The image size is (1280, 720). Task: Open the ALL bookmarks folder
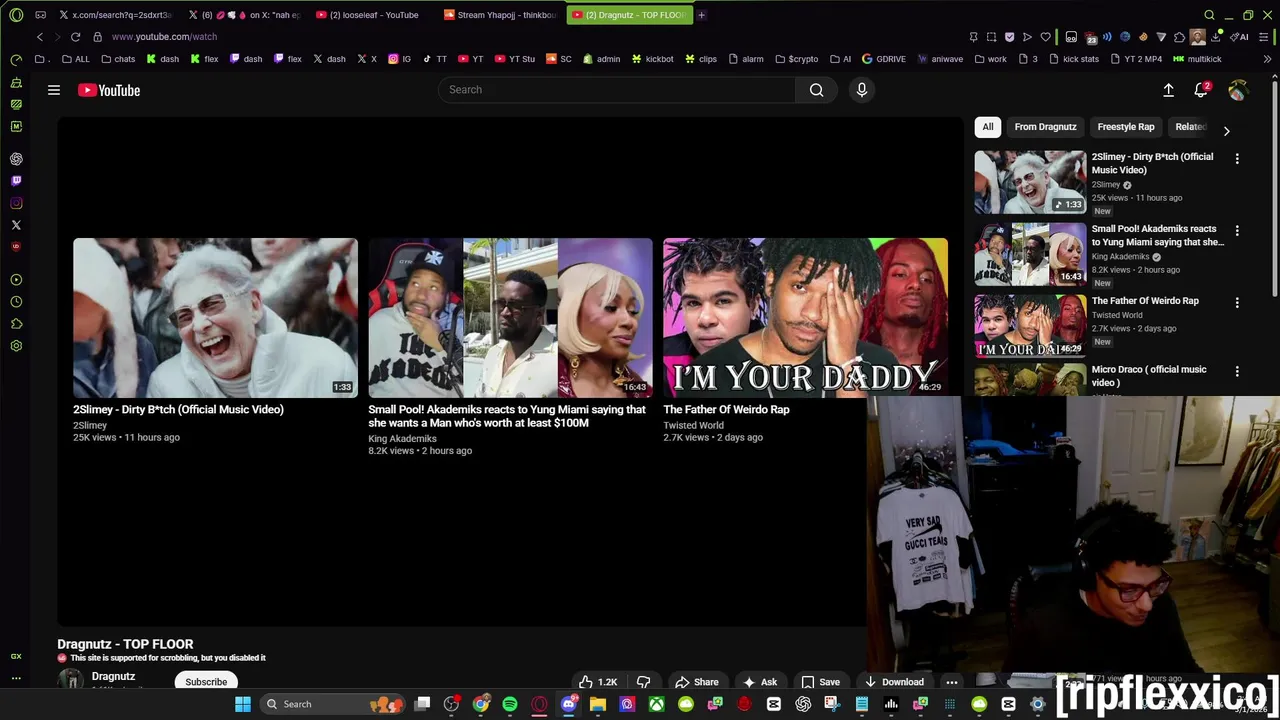[x=76, y=59]
